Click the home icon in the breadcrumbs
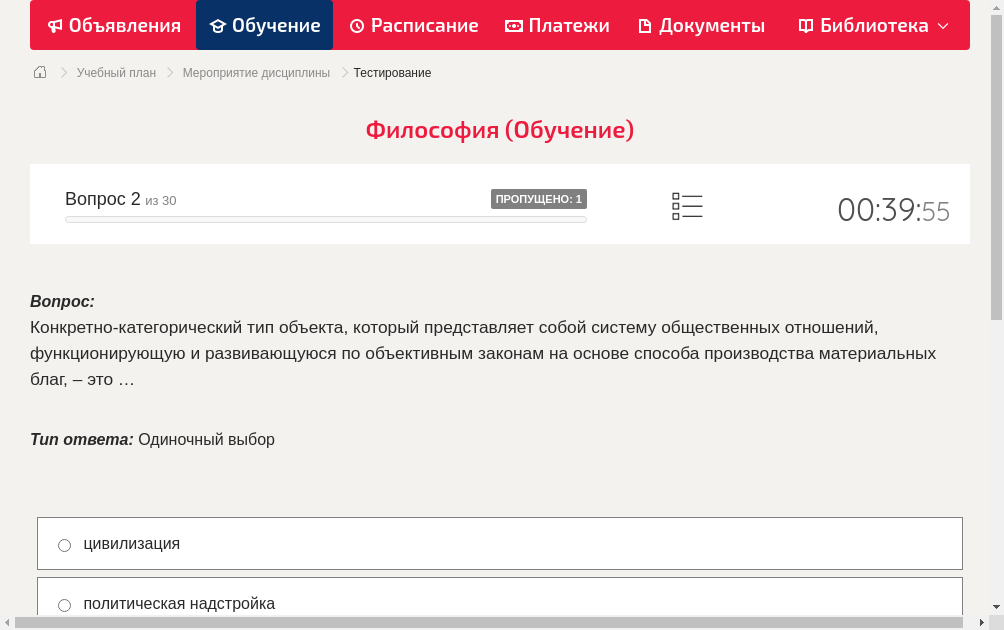The height and width of the screenshot is (630, 1004). coord(40,72)
